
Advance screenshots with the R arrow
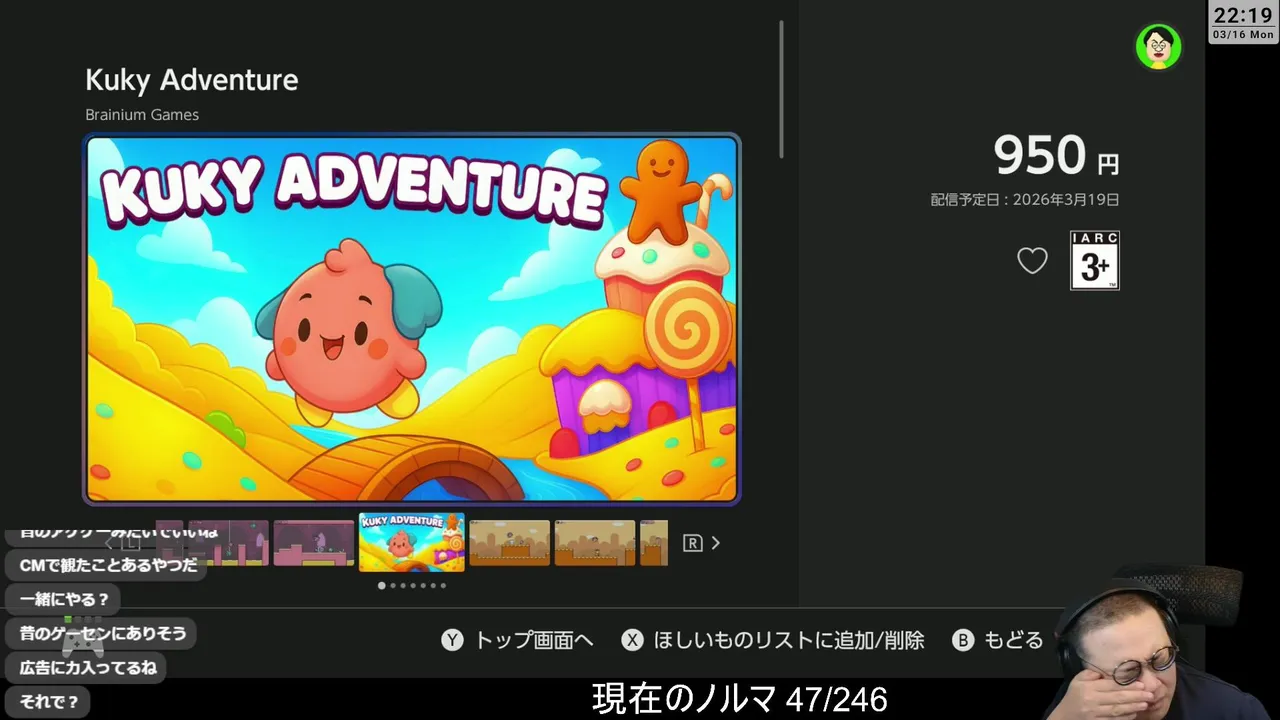point(702,543)
